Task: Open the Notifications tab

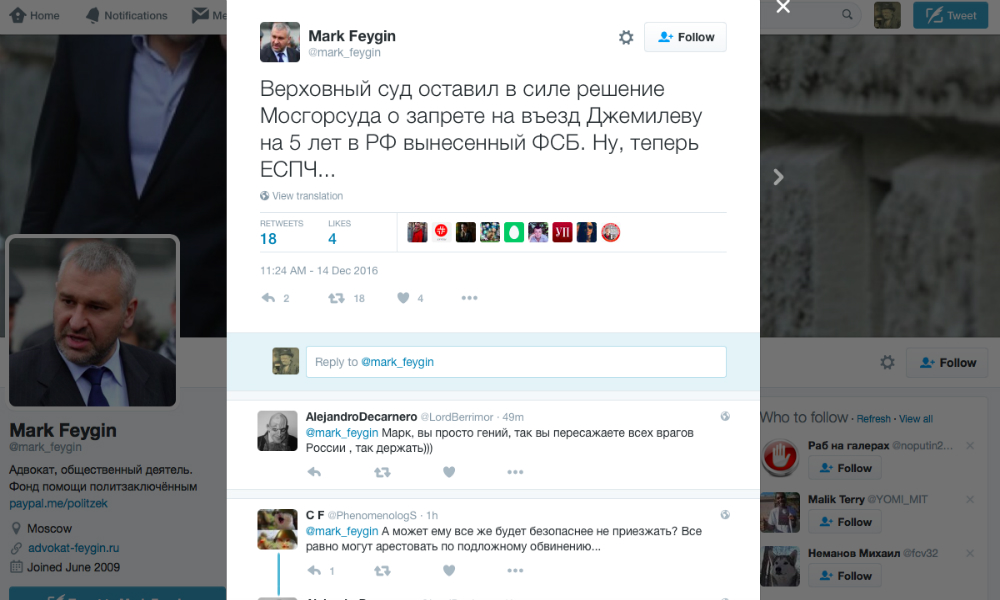Action: coord(127,15)
